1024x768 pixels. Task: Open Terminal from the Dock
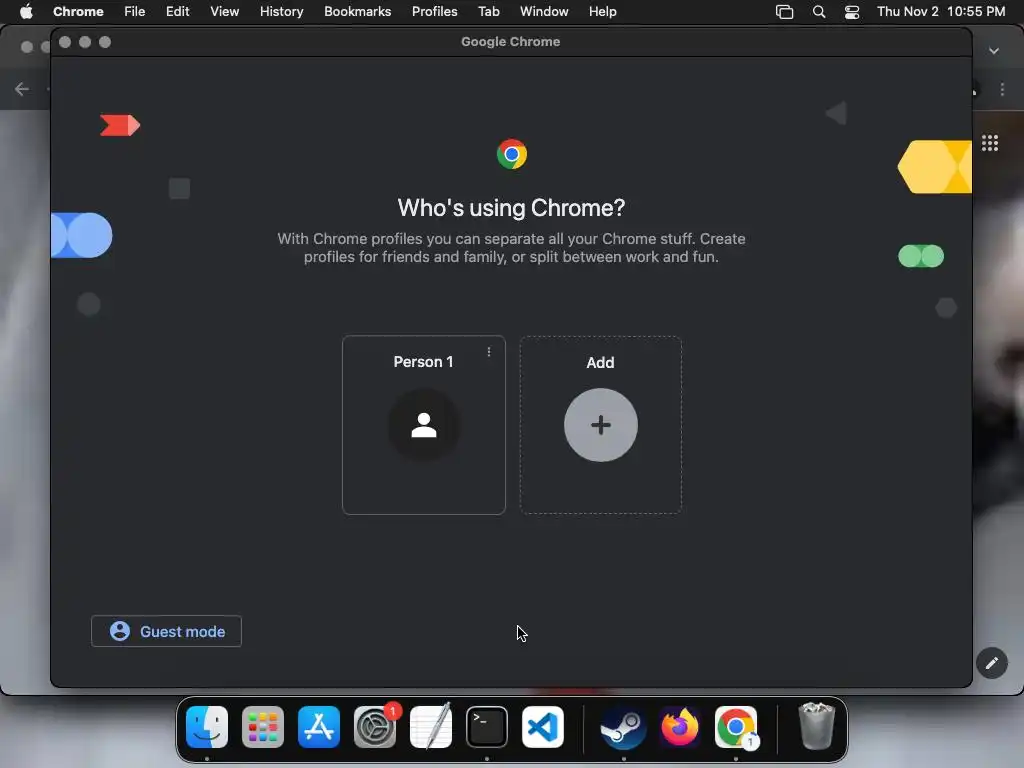pos(487,727)
